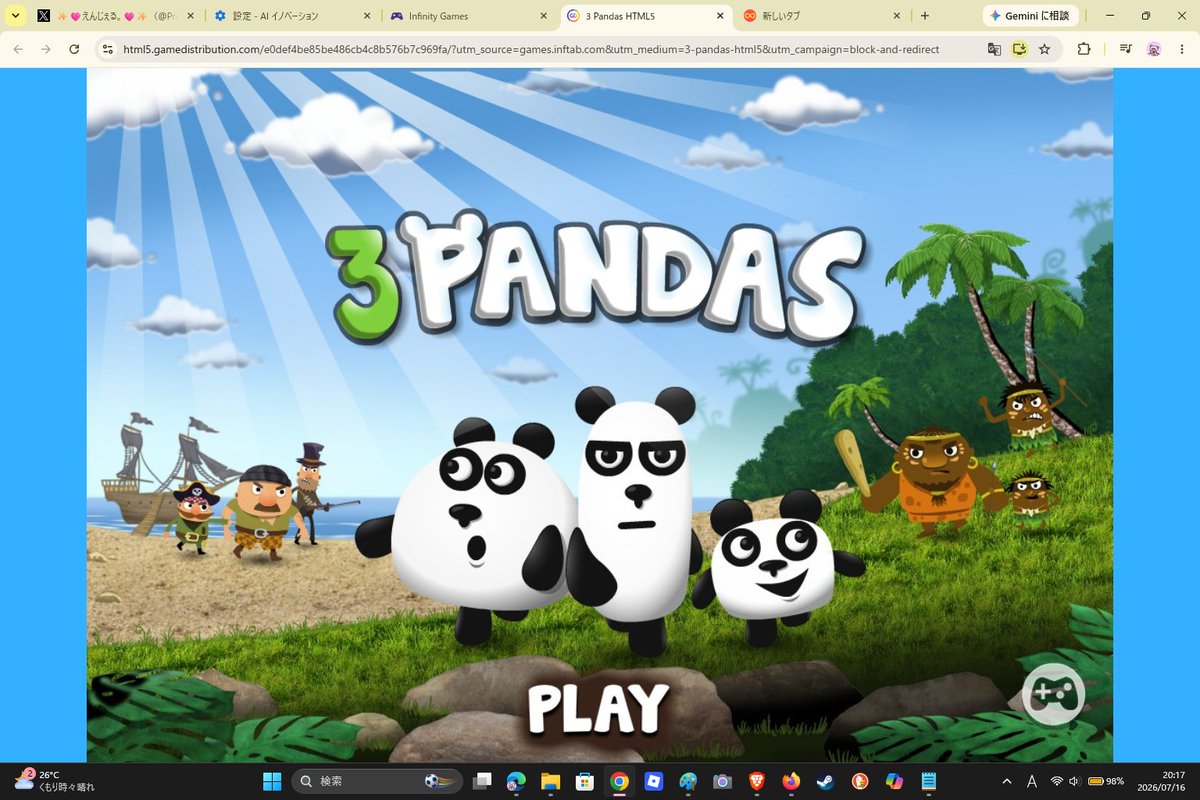The image size is (1200, 800).
Task: Open more games via the gamepad icon
Action: click(x=1053, y=693)
